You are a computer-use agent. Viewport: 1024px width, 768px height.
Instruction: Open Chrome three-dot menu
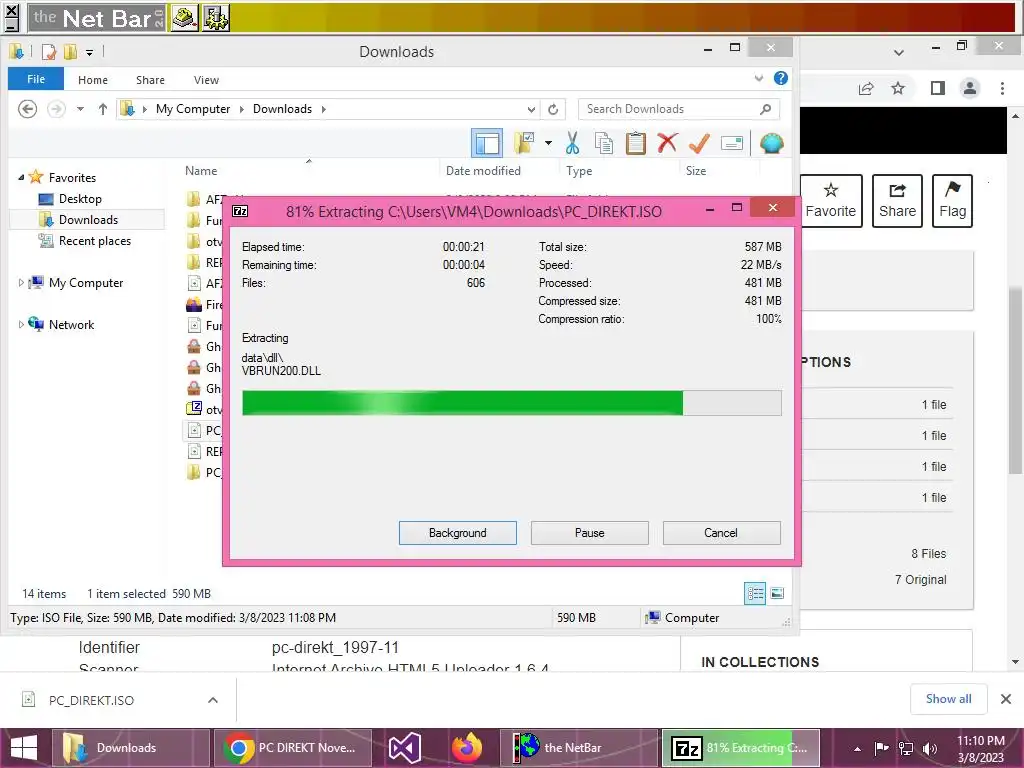[x=1002, y=88]
